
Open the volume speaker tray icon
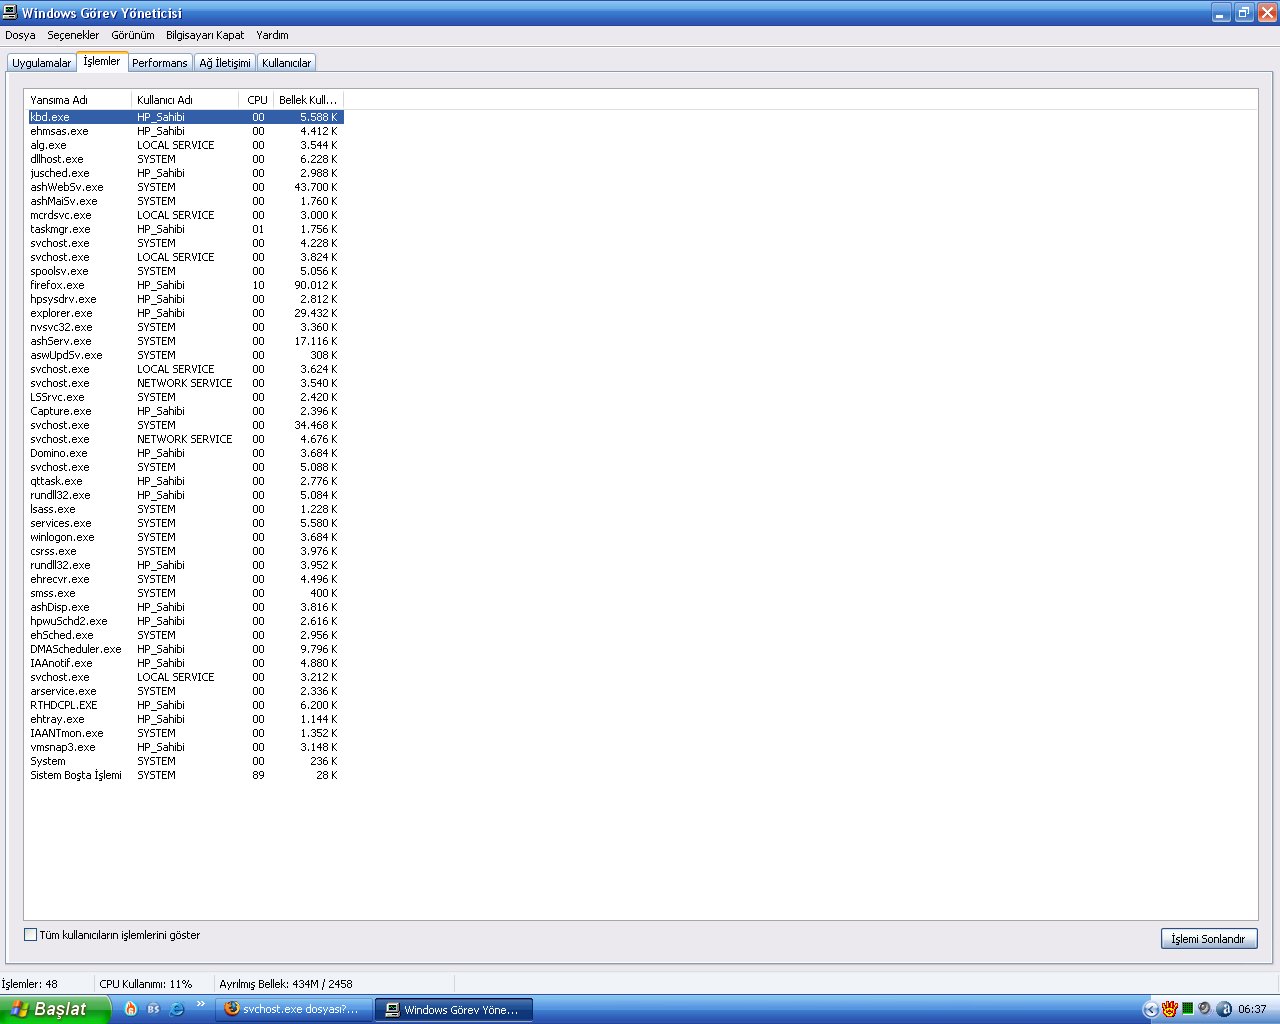click(x=1205, y=1009)
